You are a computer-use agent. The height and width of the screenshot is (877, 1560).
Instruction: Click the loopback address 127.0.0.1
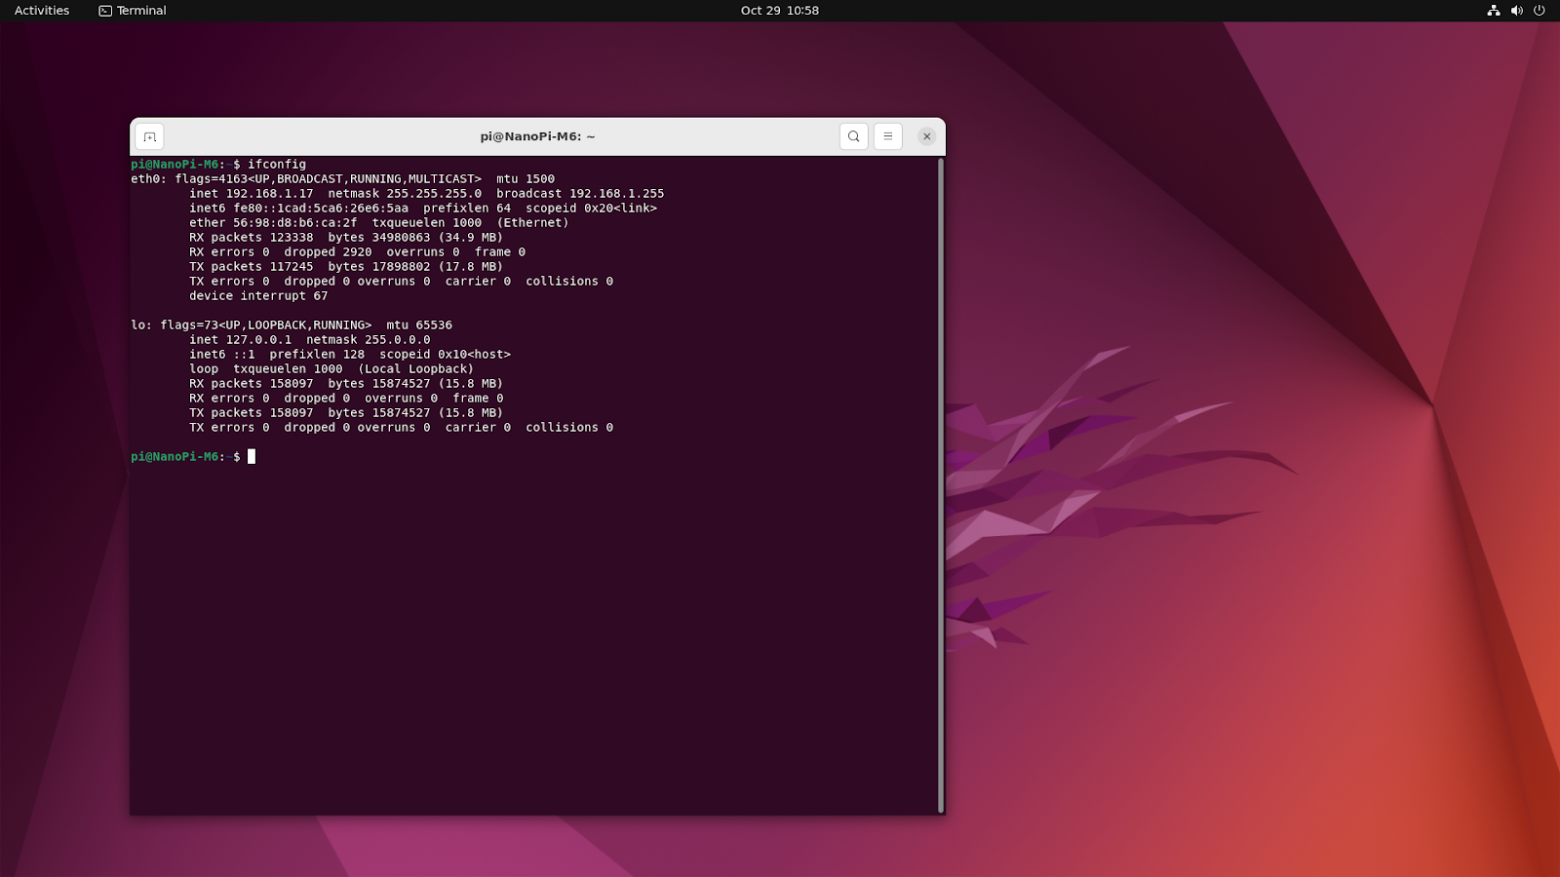tap(258, 340)
